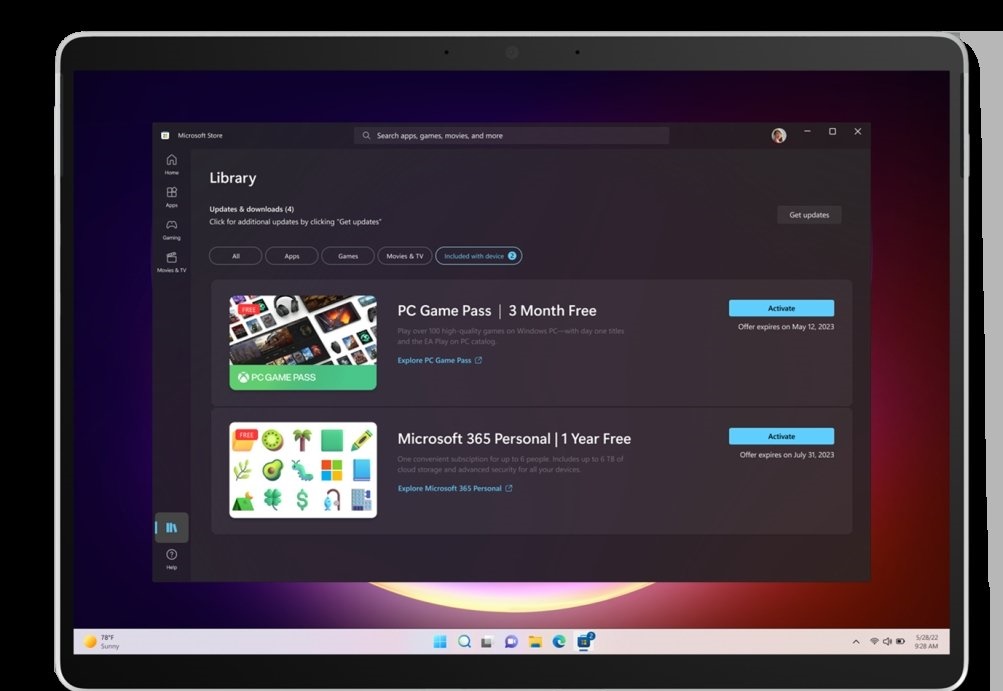Click the battery icon in system tray

[901, 641]
